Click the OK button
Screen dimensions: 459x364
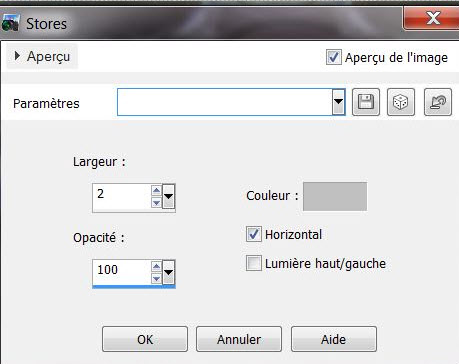point(145,339)
